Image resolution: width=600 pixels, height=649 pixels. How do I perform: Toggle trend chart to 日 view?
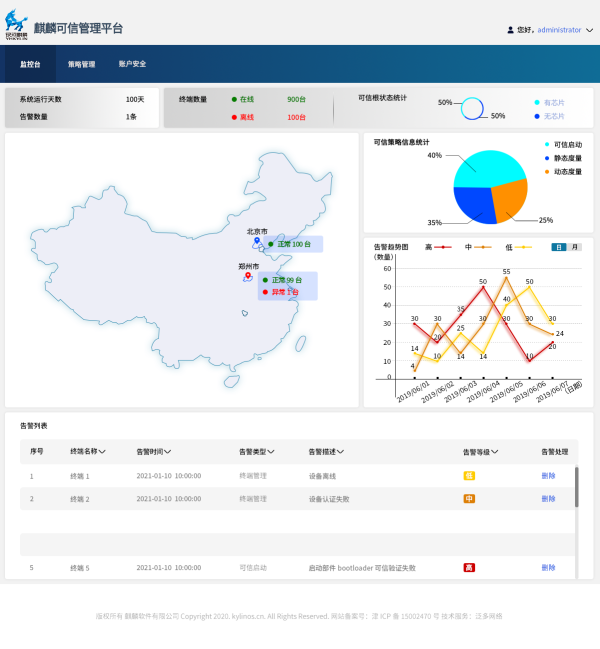[559, 247]
